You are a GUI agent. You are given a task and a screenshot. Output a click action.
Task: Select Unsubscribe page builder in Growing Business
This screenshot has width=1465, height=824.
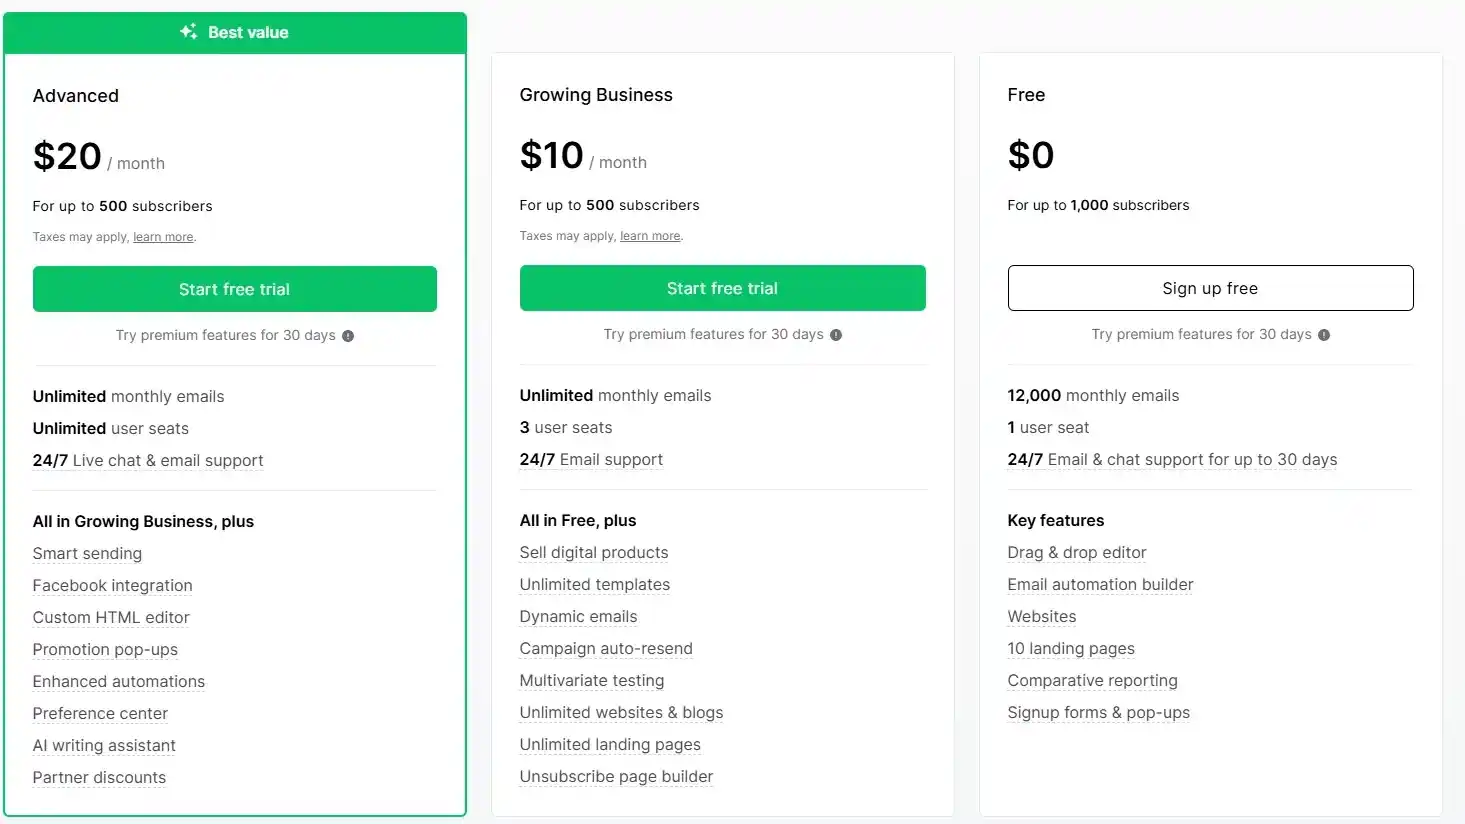click(x=616, y=776)
